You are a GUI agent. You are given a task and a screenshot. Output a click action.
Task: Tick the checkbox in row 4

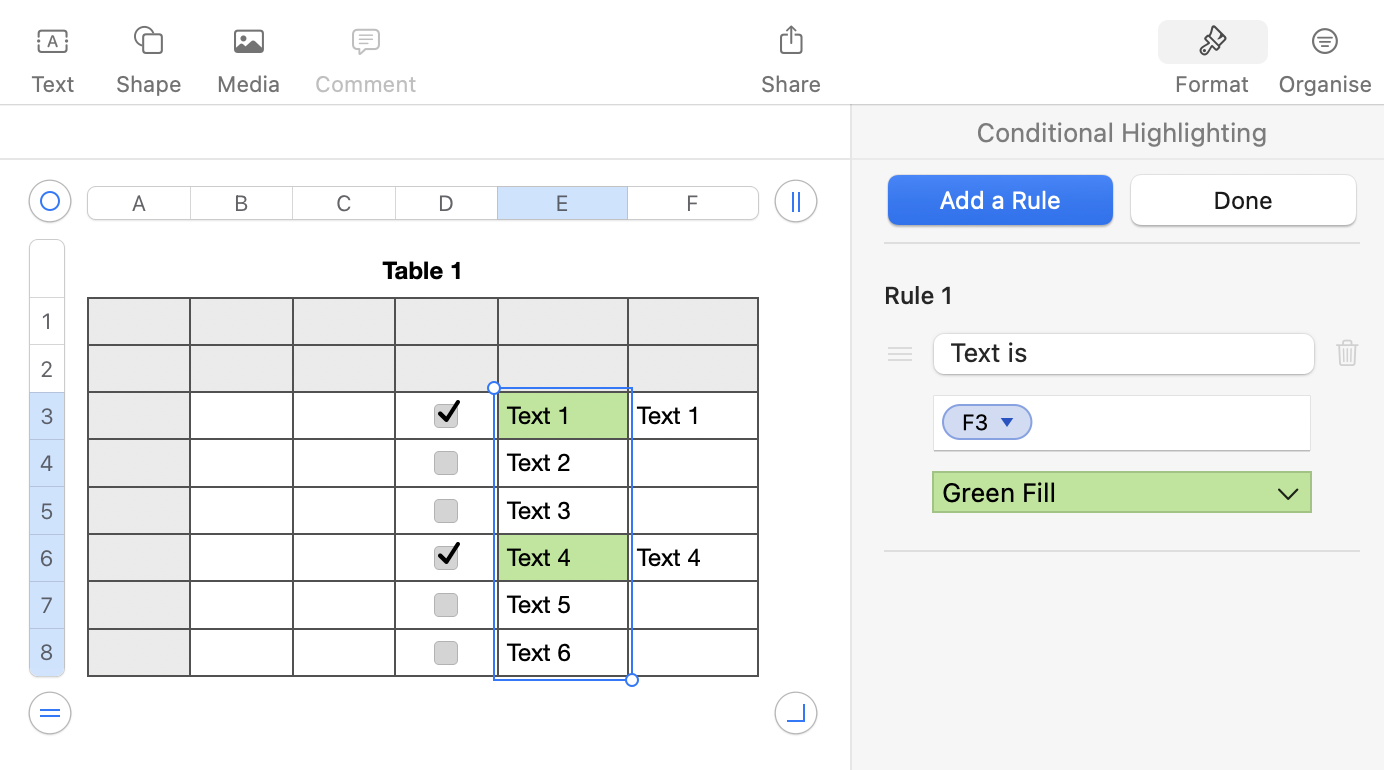click(x=446, y=463)
